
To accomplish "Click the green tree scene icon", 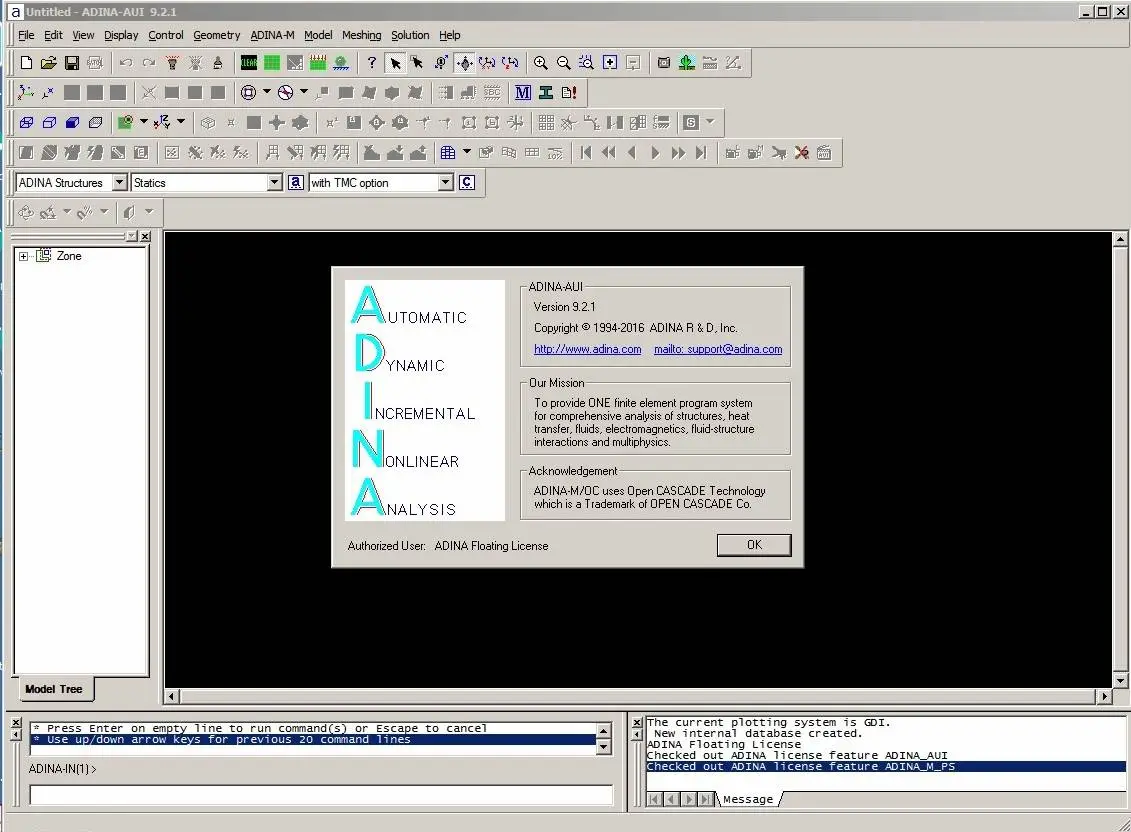I will tap(687, 63).
